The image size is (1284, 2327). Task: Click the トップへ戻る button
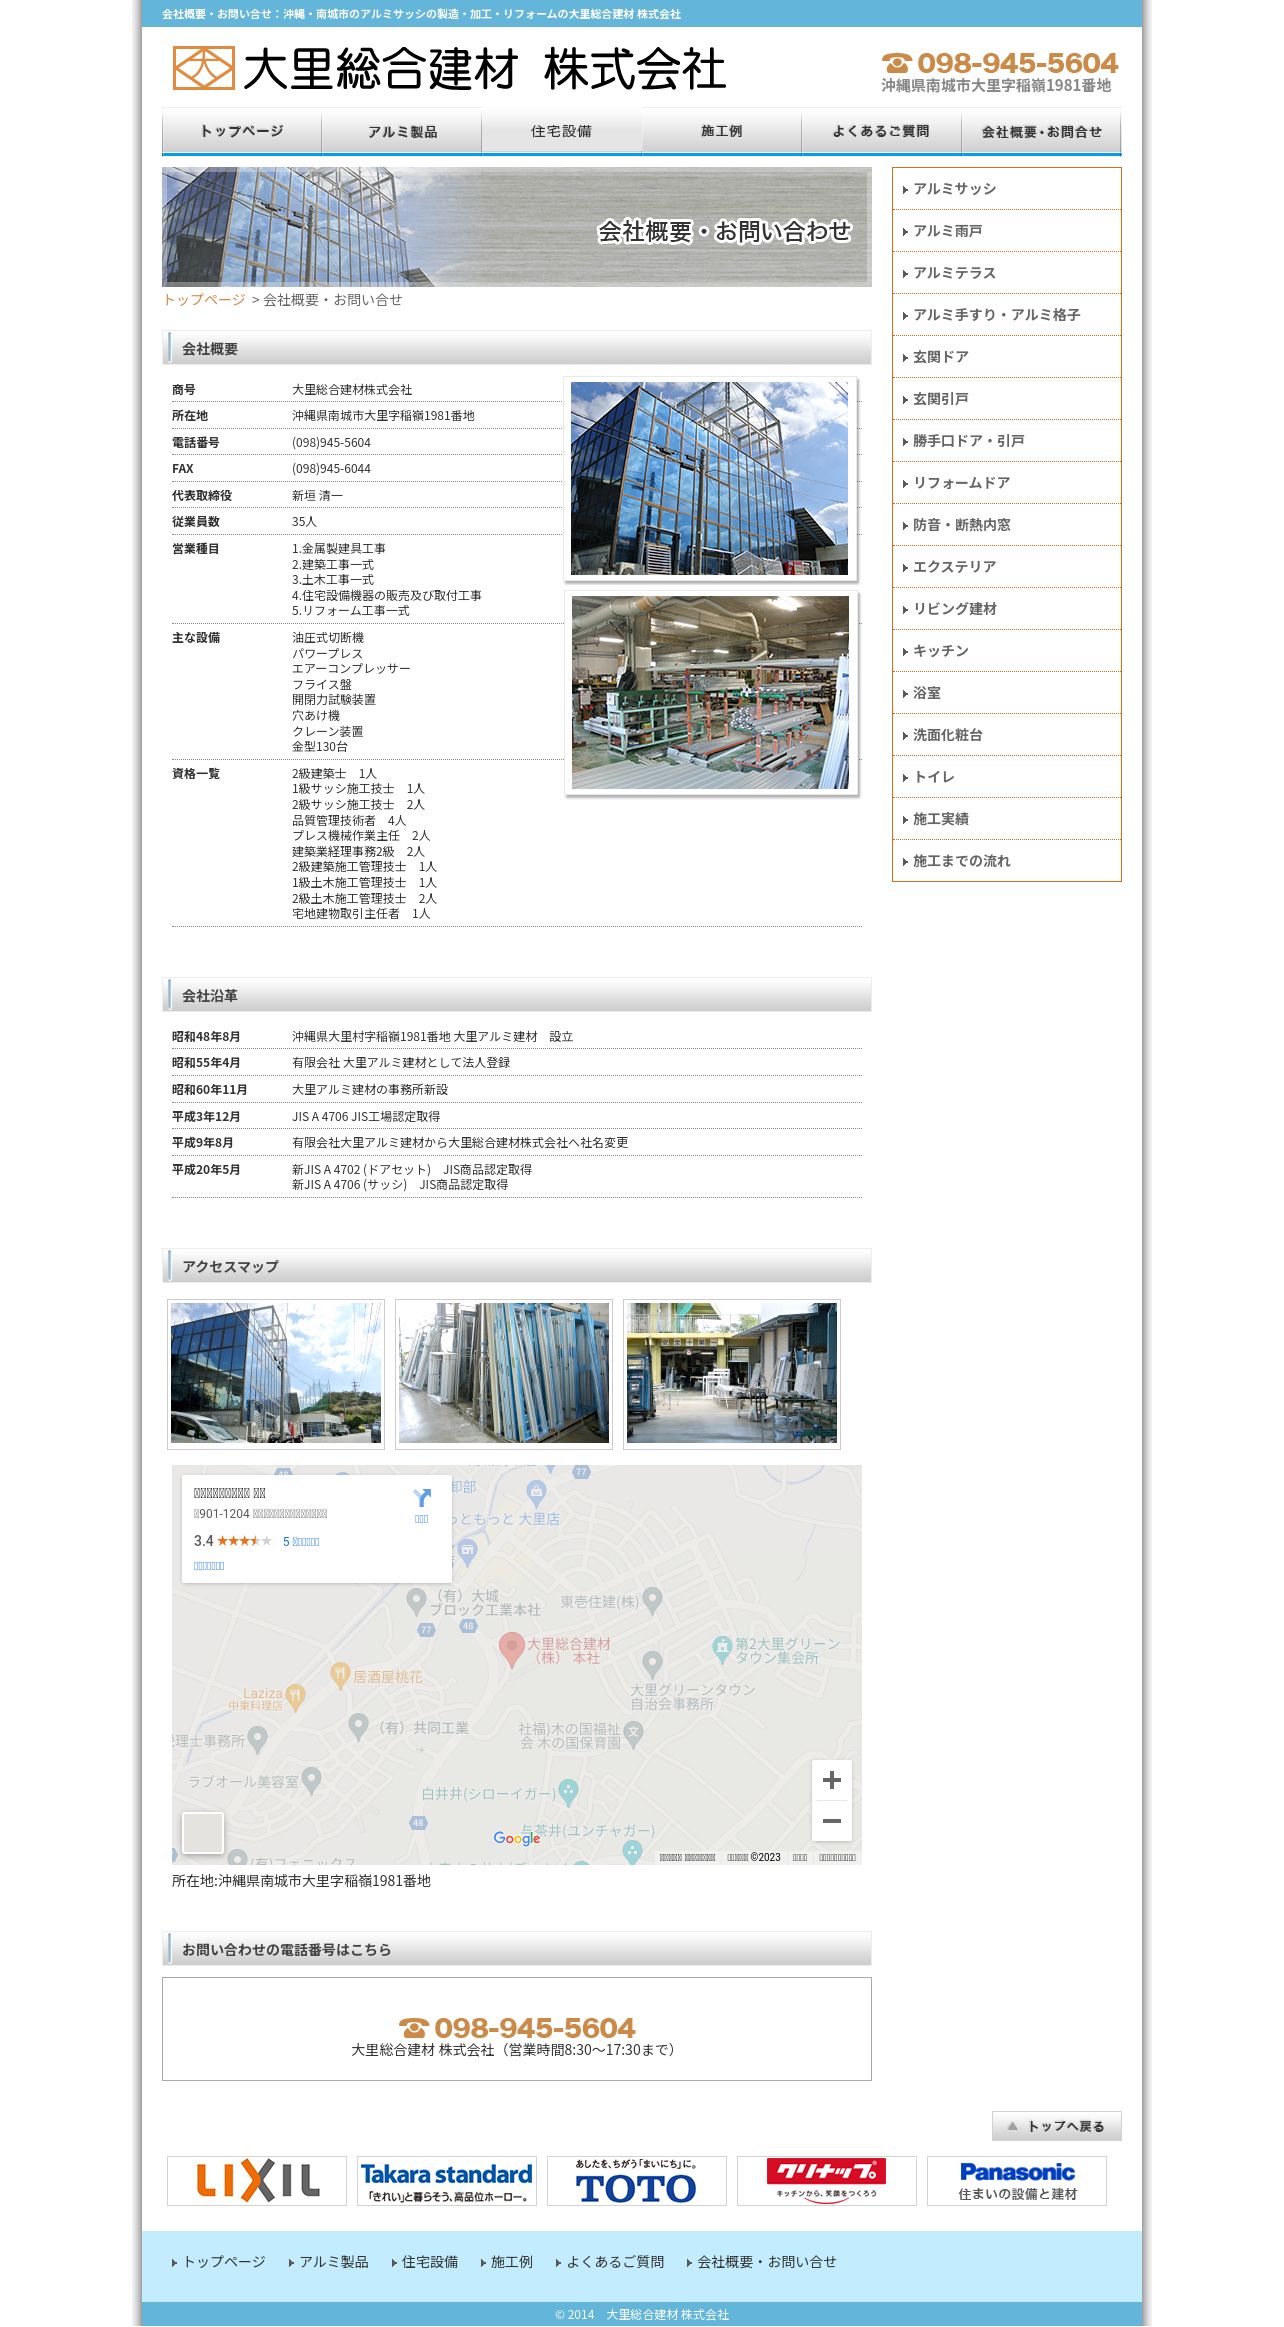point(1057,2126)
